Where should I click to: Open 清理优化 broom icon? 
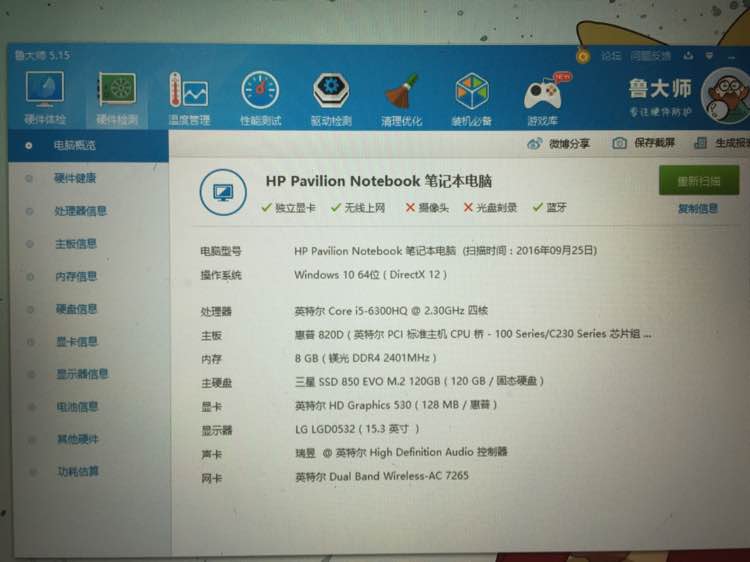pos(402,90)
